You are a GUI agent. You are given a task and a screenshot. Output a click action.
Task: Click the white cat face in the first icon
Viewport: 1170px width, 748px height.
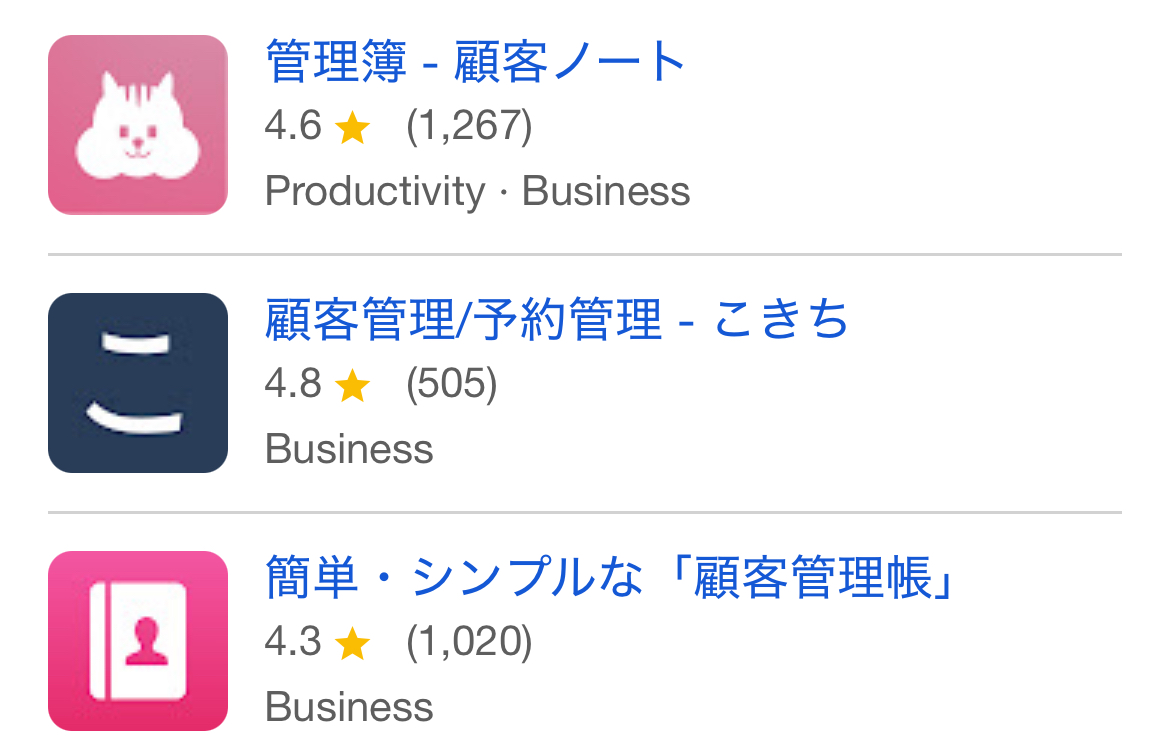(138, 125)
